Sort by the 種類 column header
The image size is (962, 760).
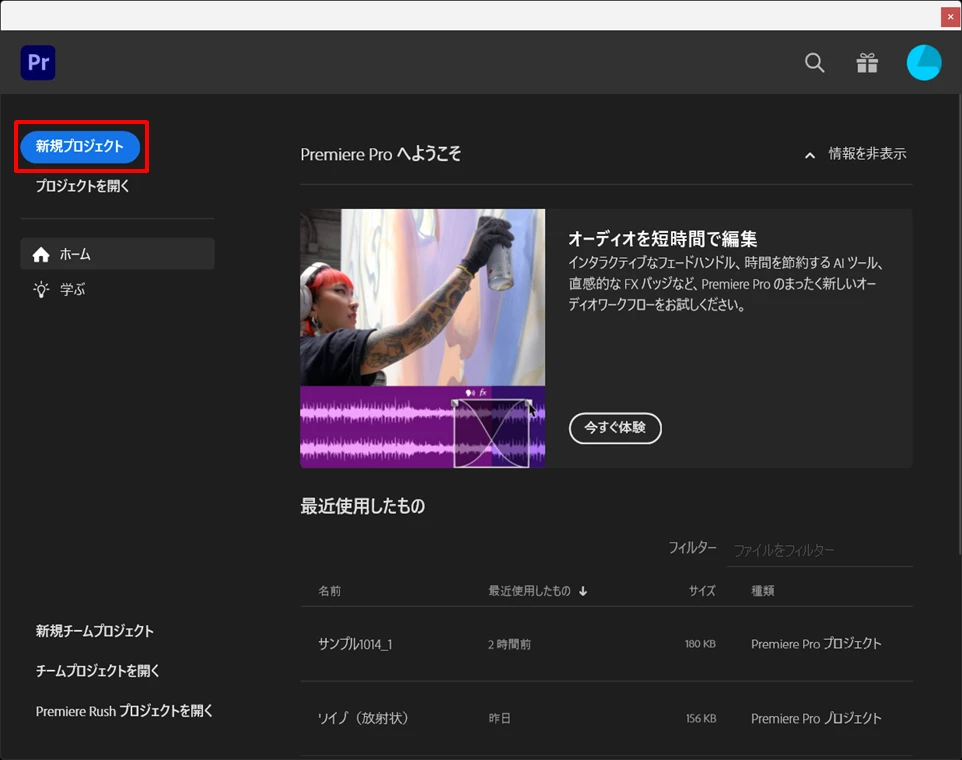point(763,591)
